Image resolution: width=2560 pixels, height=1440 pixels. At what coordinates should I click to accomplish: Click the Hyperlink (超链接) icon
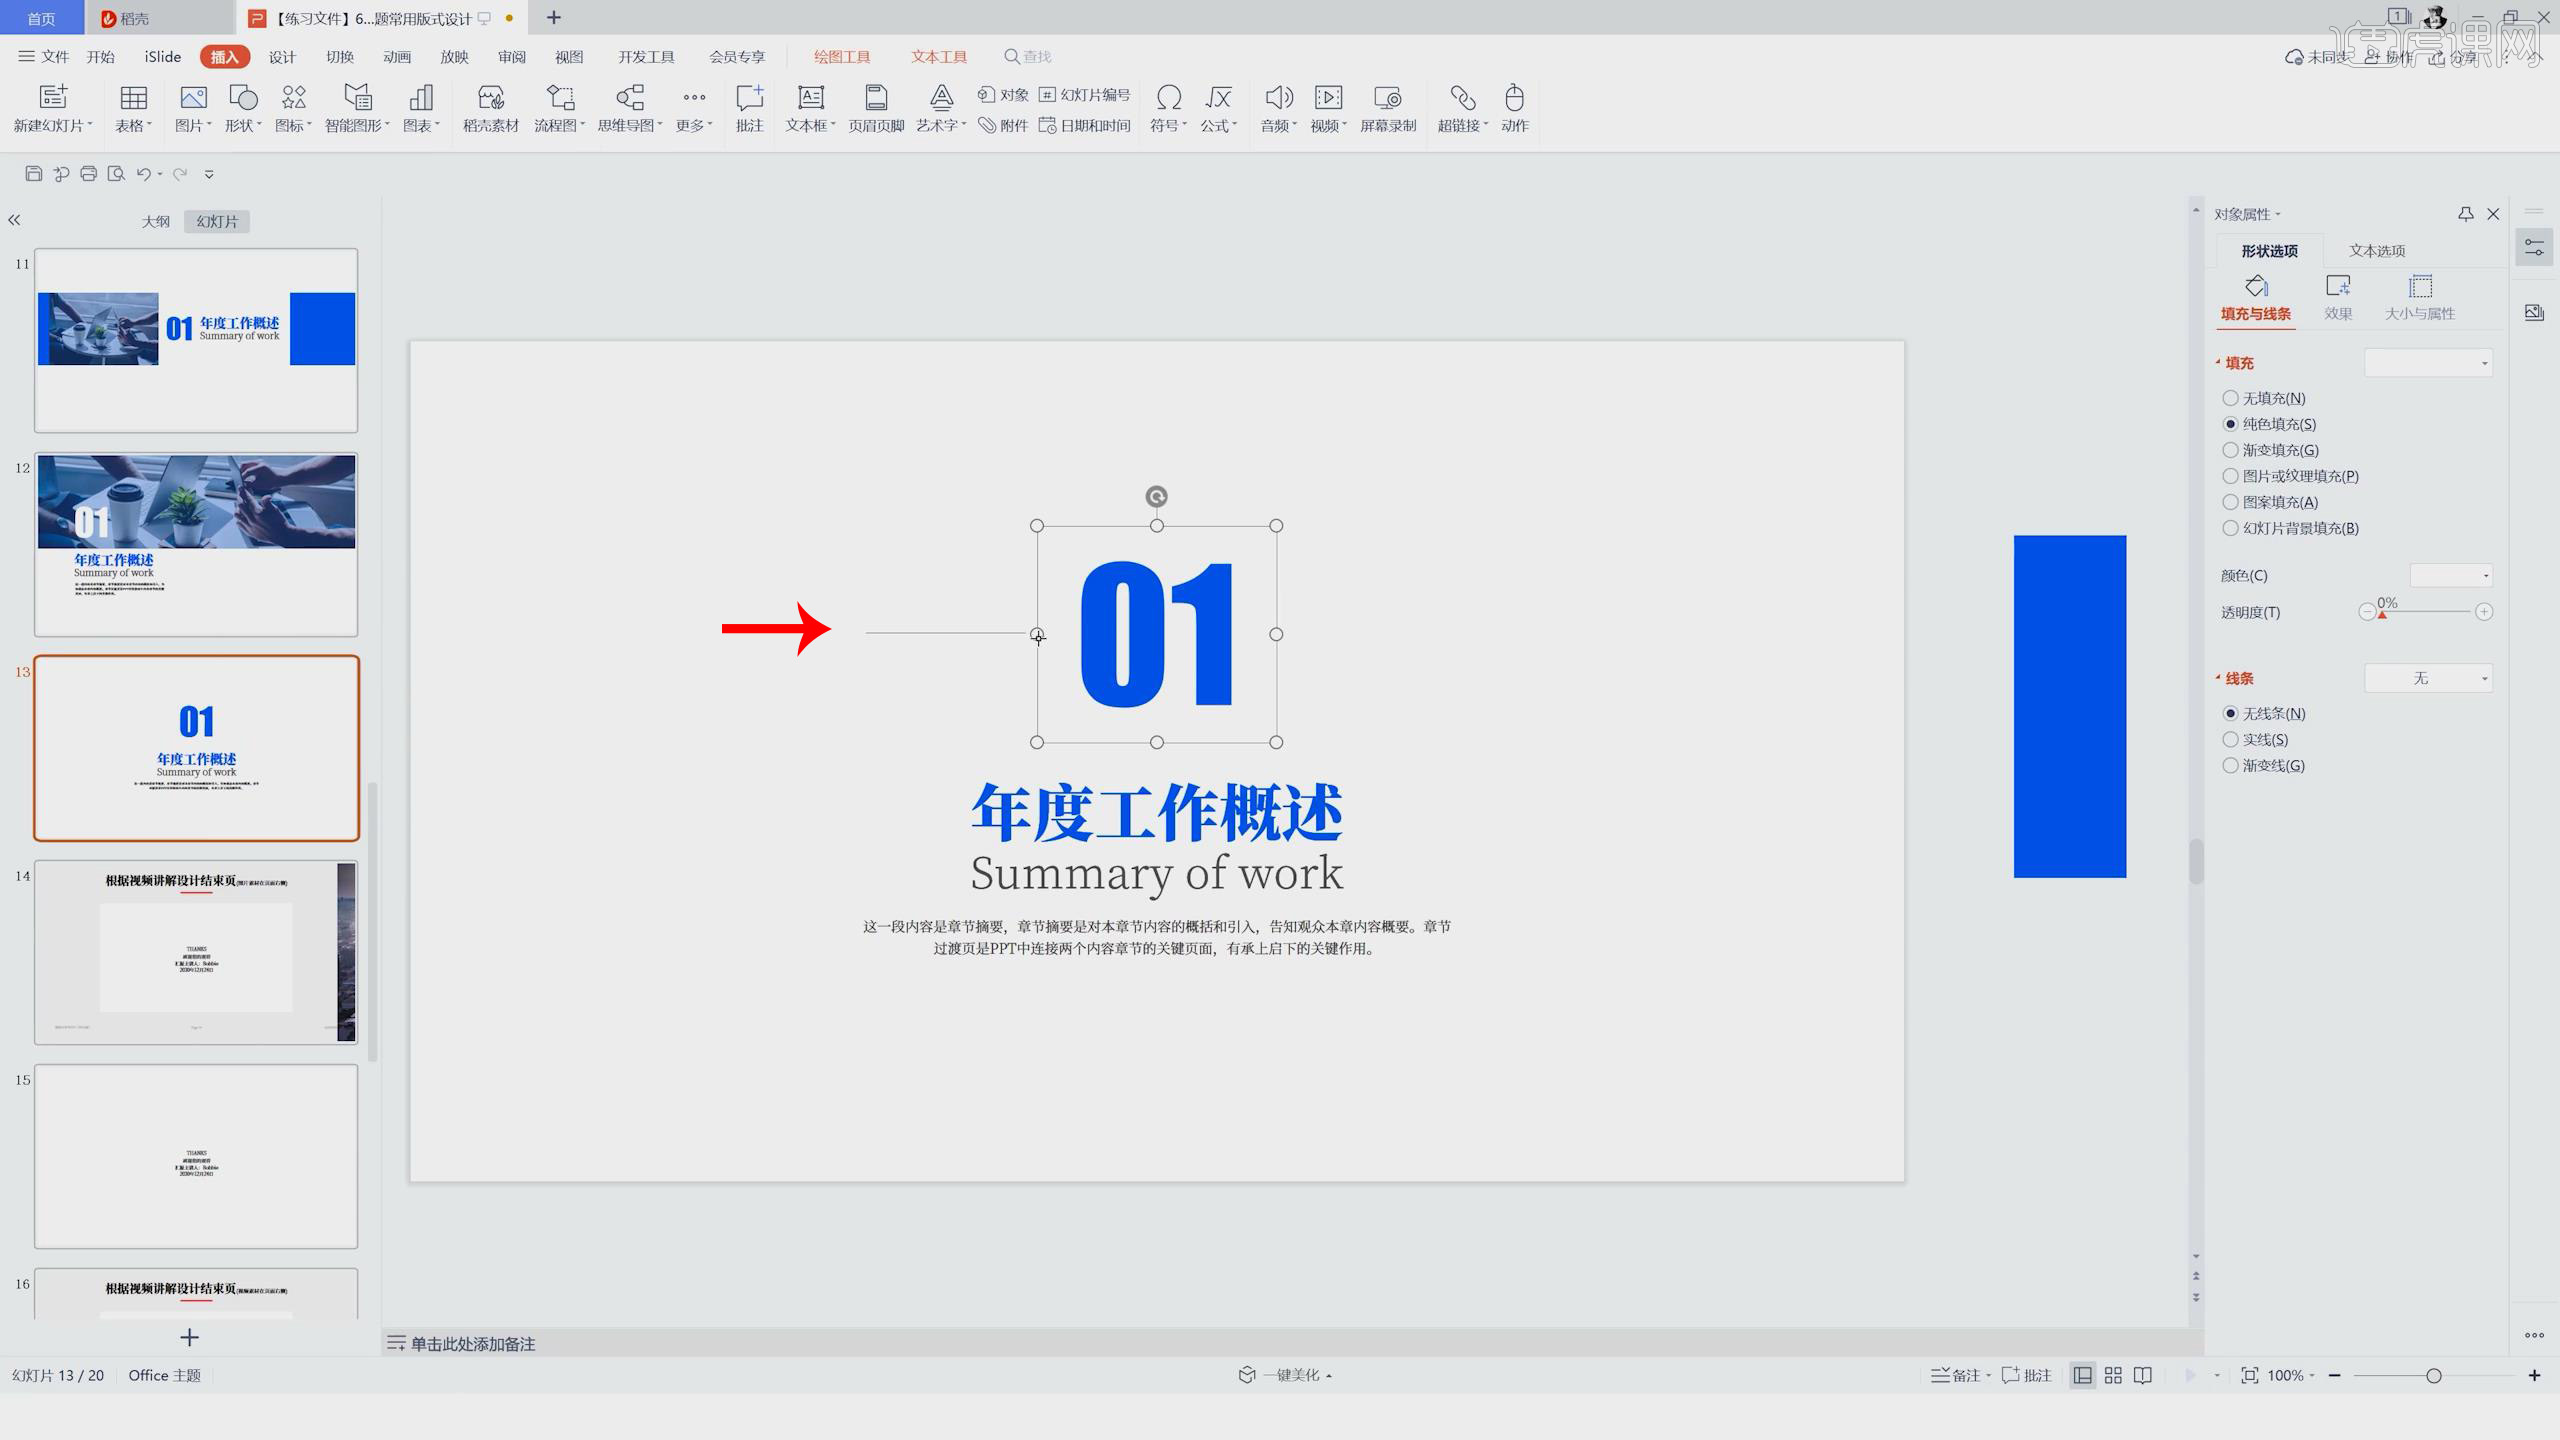coord(1461,98)
